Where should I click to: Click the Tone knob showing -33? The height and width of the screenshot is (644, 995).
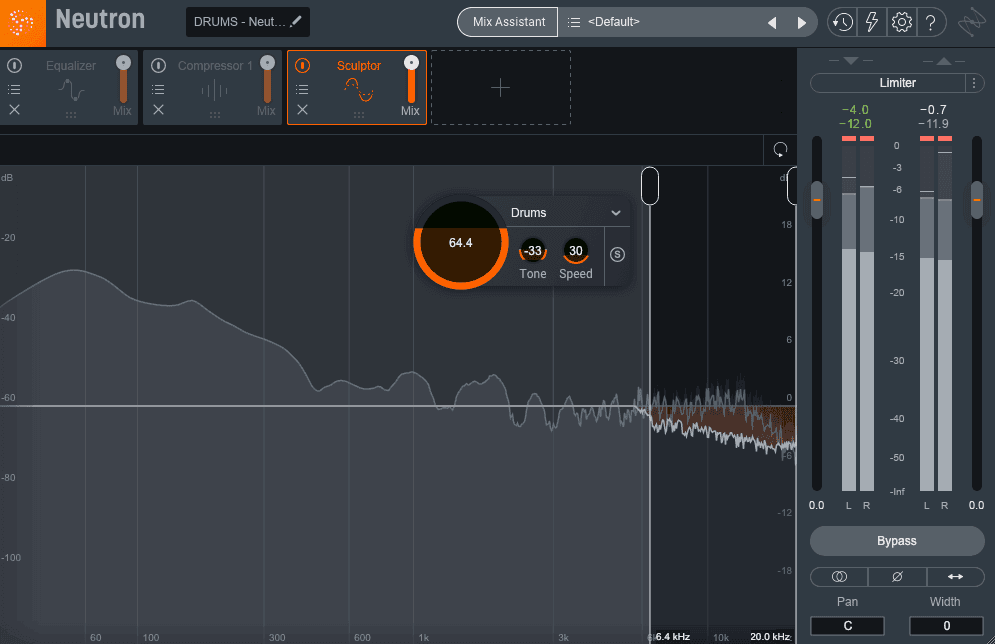pyautogui.click(x=532, y=251)
